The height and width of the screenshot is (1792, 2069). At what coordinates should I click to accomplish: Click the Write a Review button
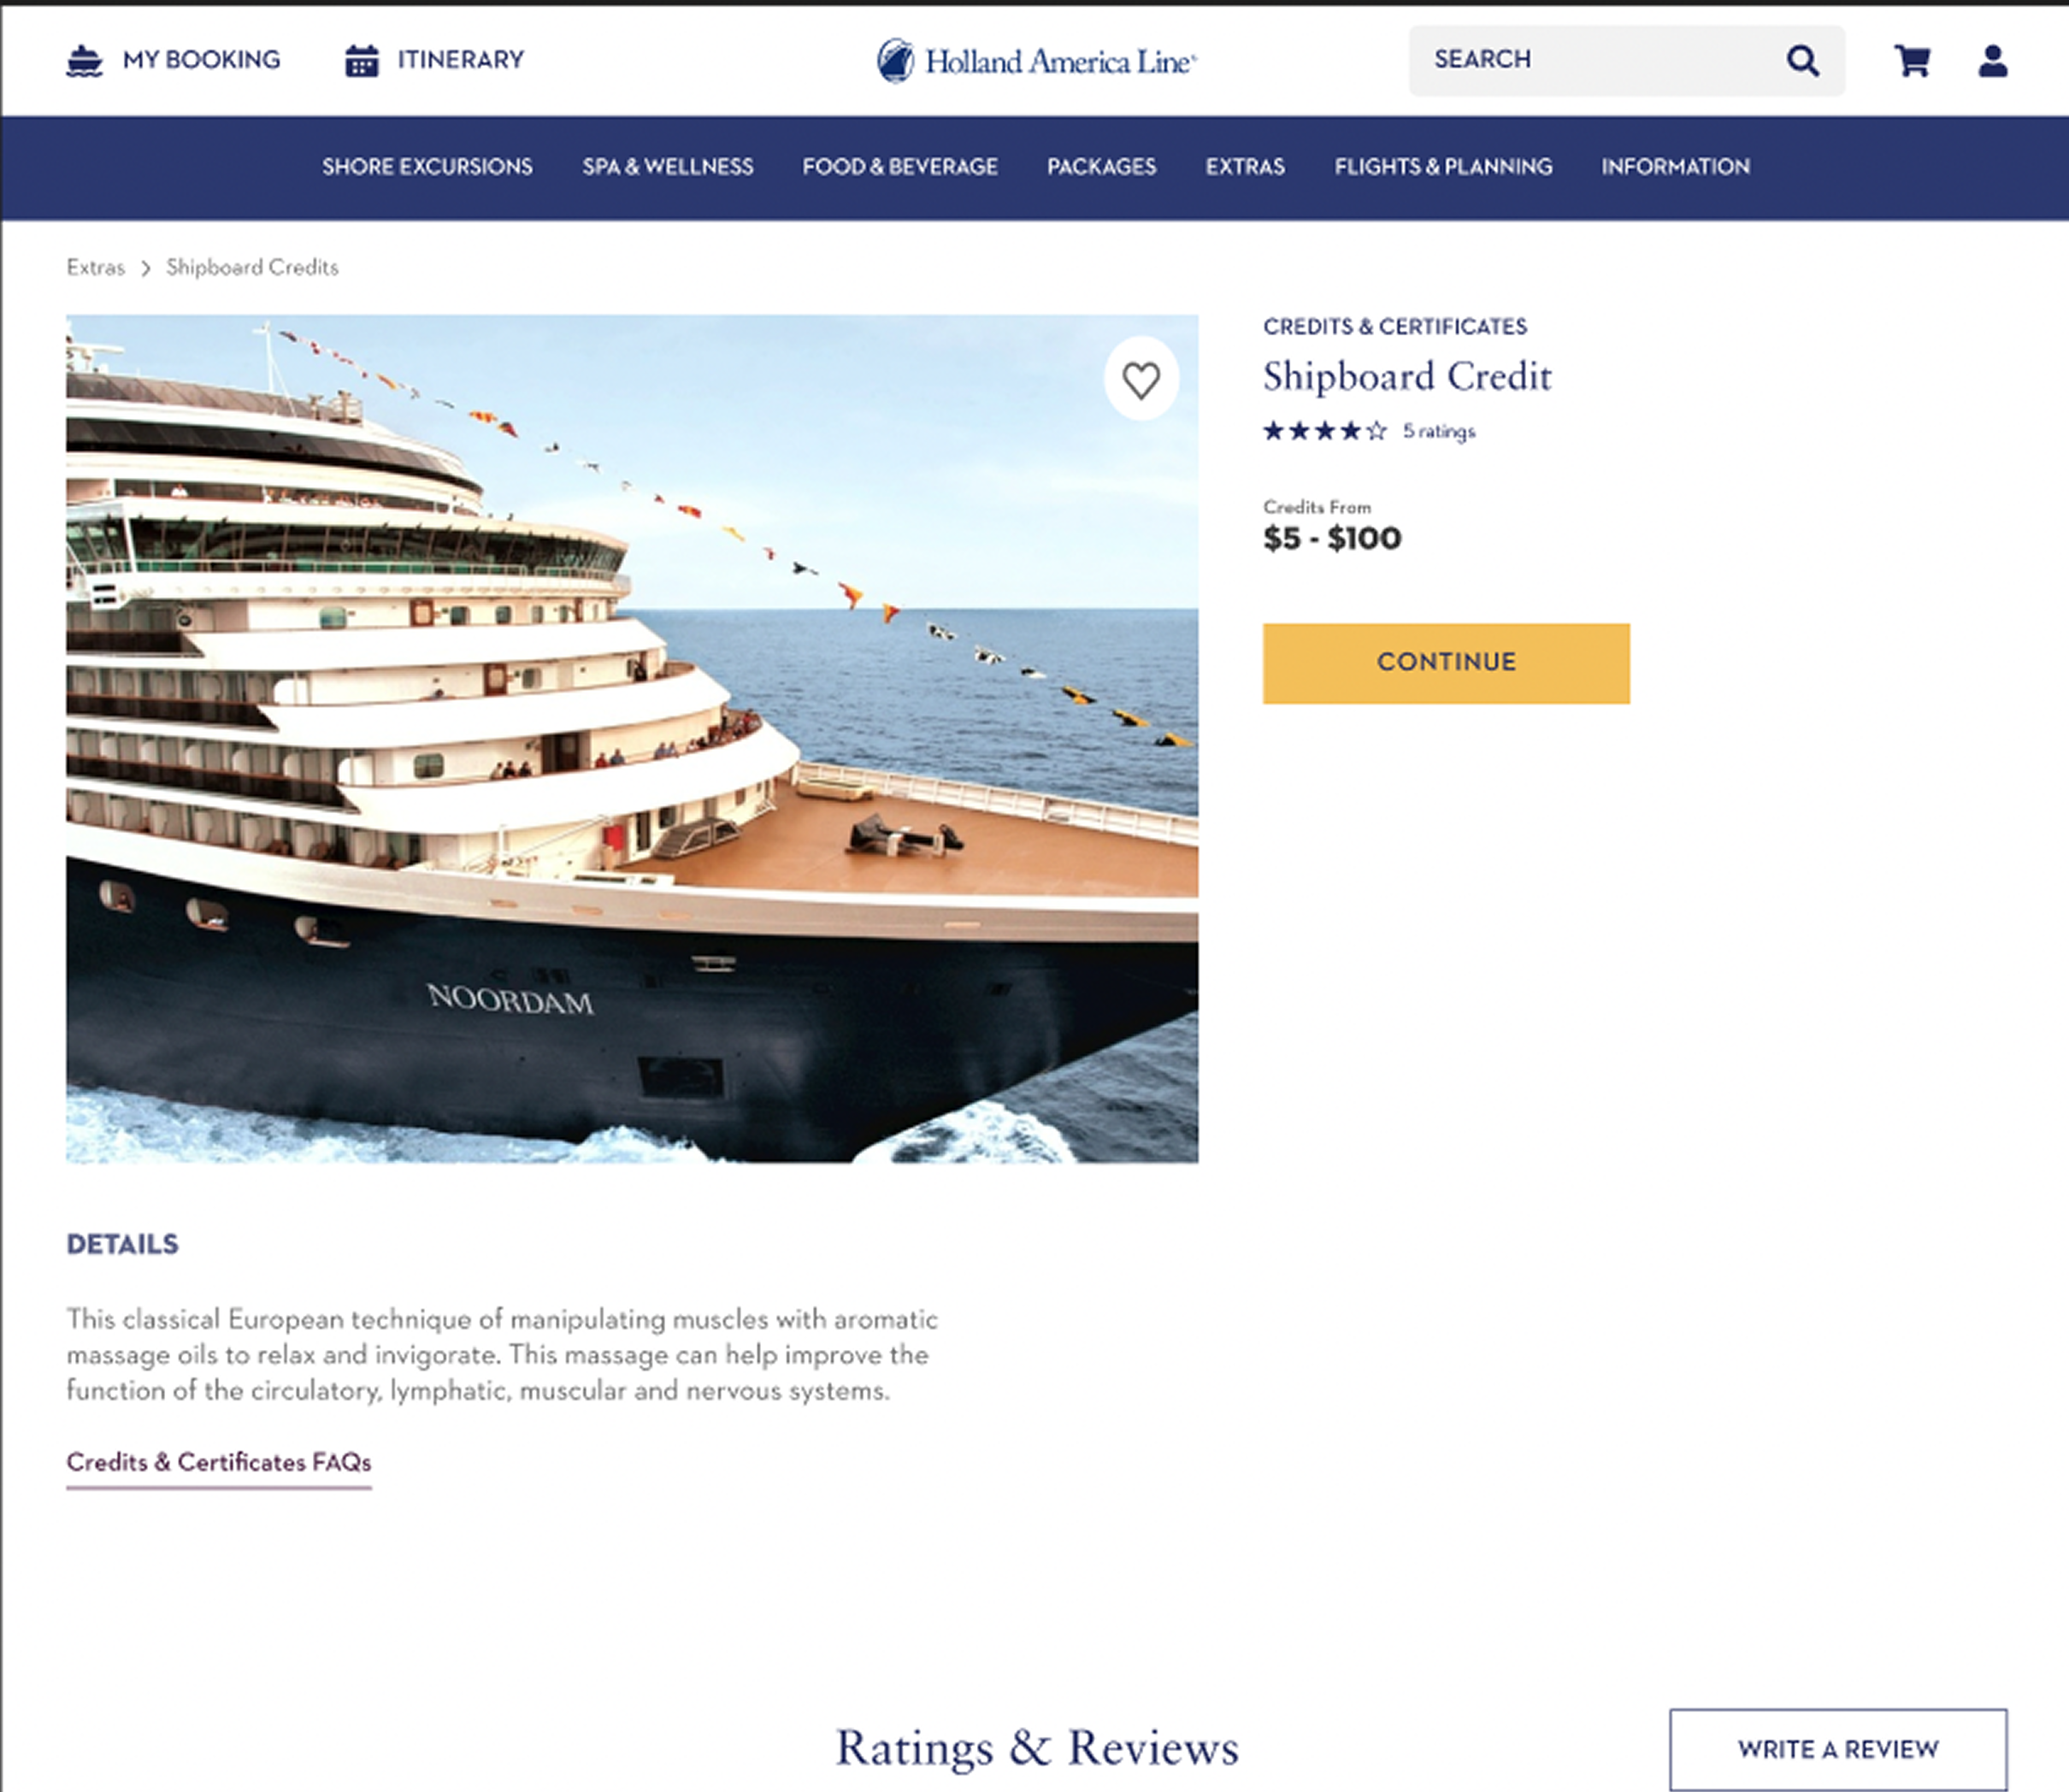[1838, 1749]
